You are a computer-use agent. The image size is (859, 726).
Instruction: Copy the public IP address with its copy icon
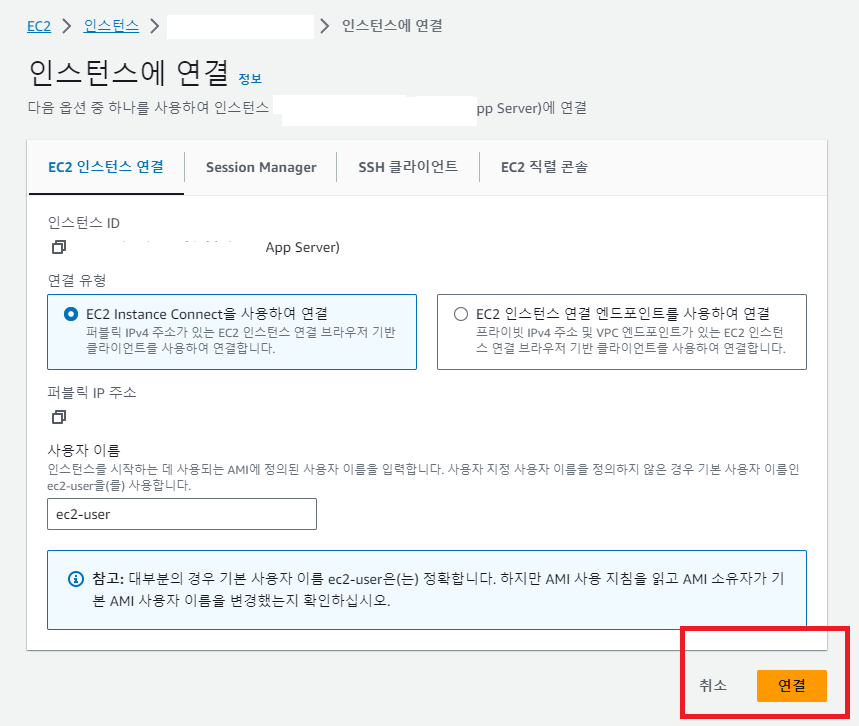(x=59, y=417)
